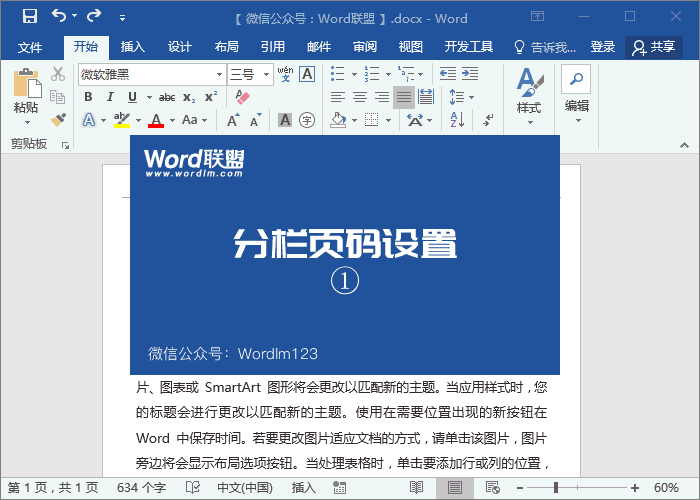The height and width of the screenshot is (500, 700).
Task: Switch to the 引用 tab
Action: (273, 46)
